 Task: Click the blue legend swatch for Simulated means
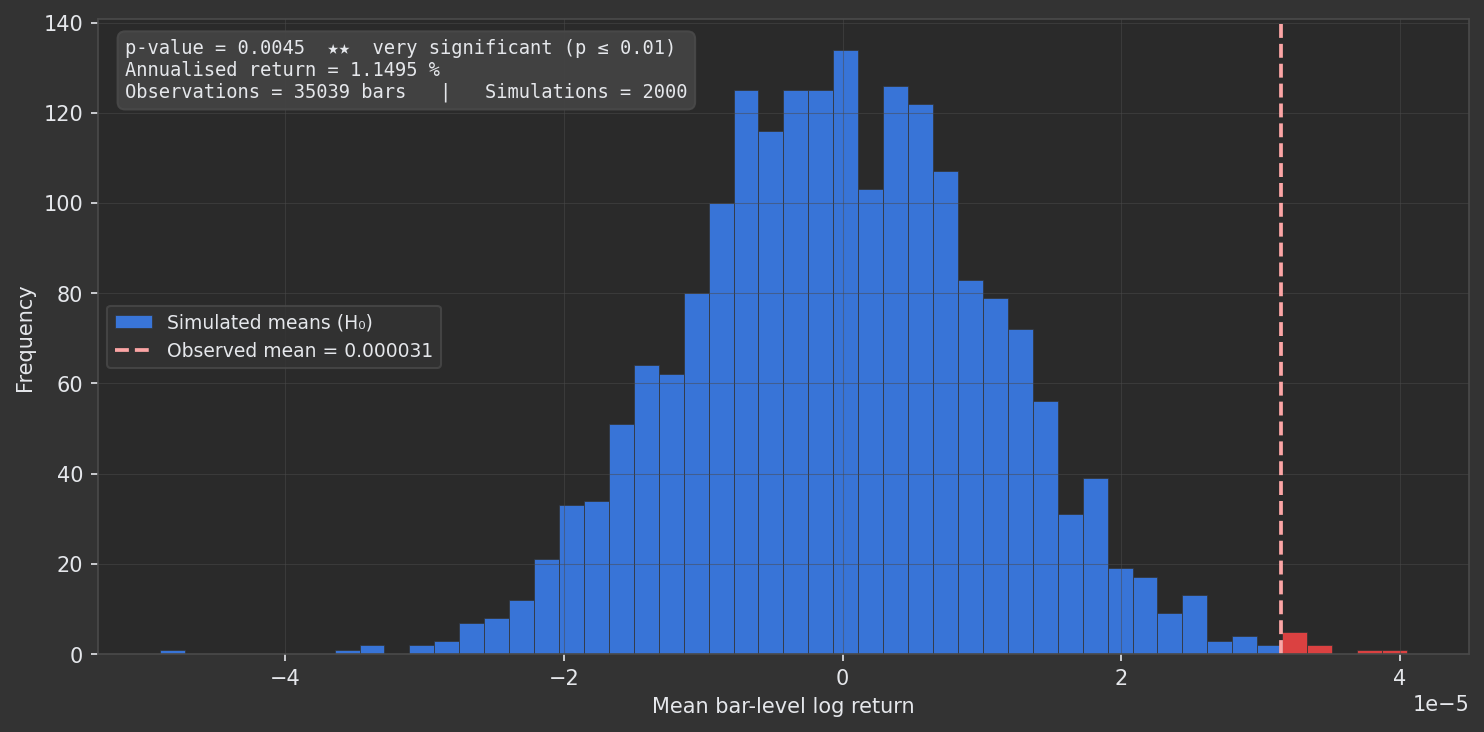[x=134, y=322]
